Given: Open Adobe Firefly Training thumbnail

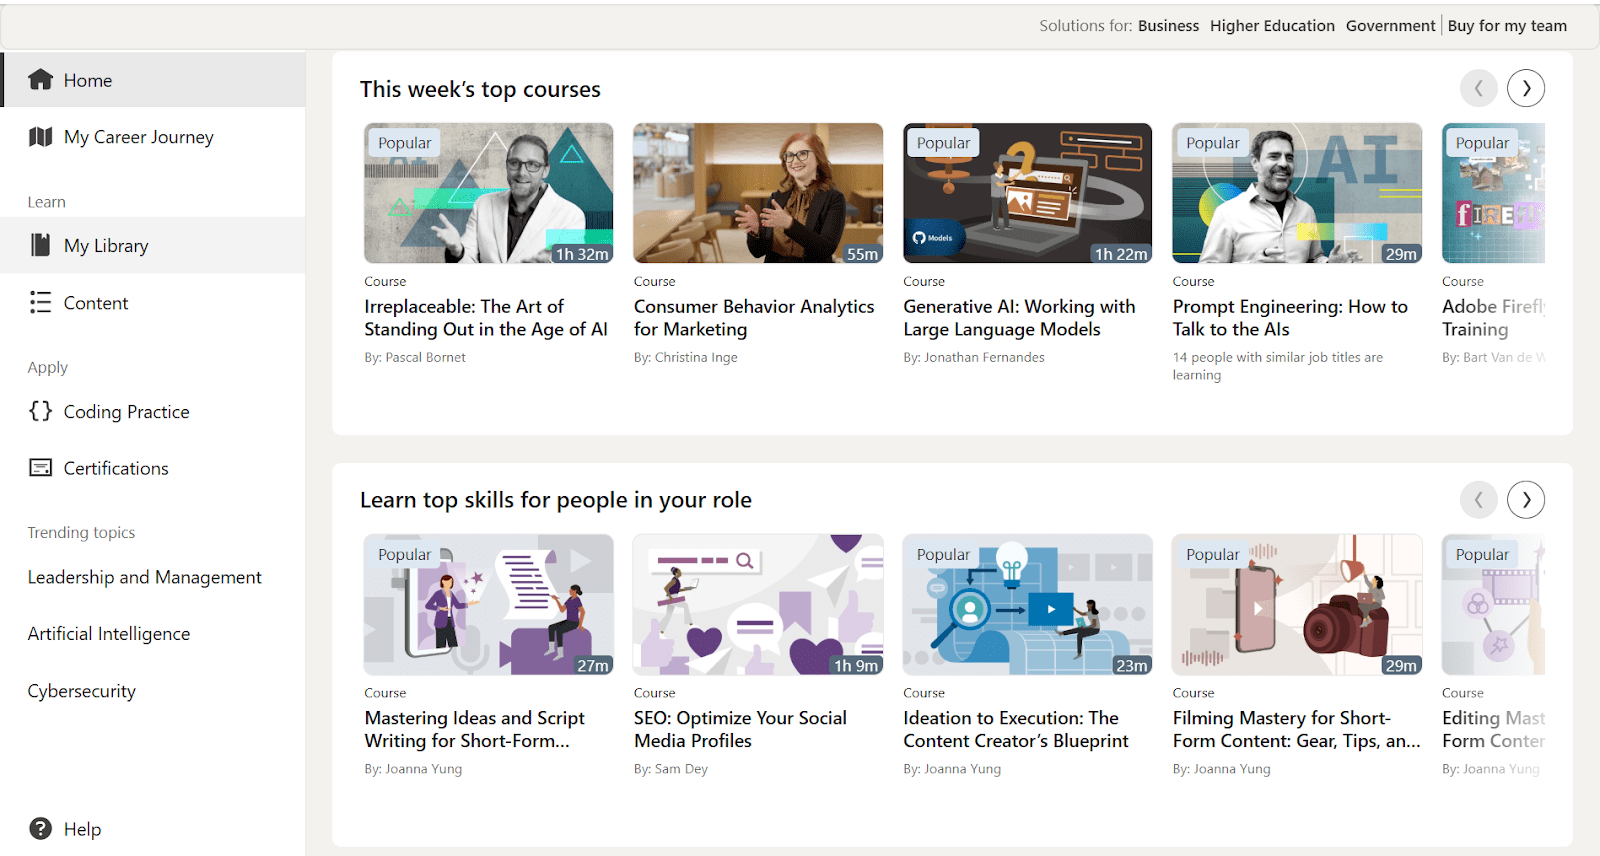Looking at the screenshot, I should click(1493, 193).
